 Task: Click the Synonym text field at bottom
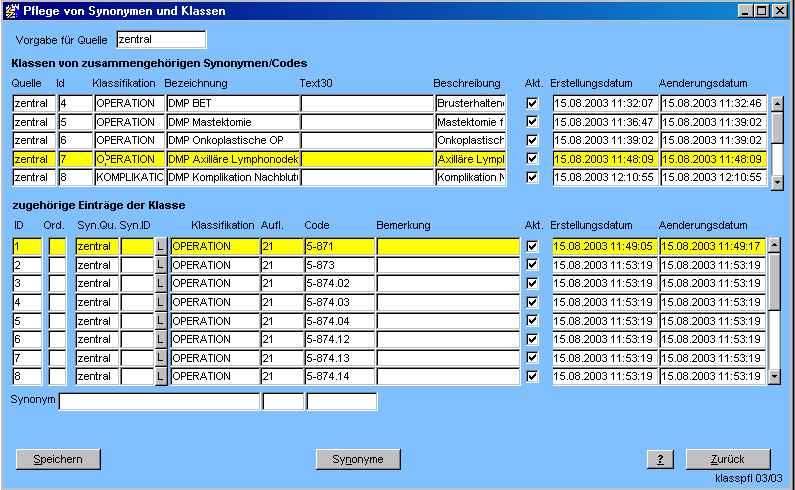click(159, 402)
